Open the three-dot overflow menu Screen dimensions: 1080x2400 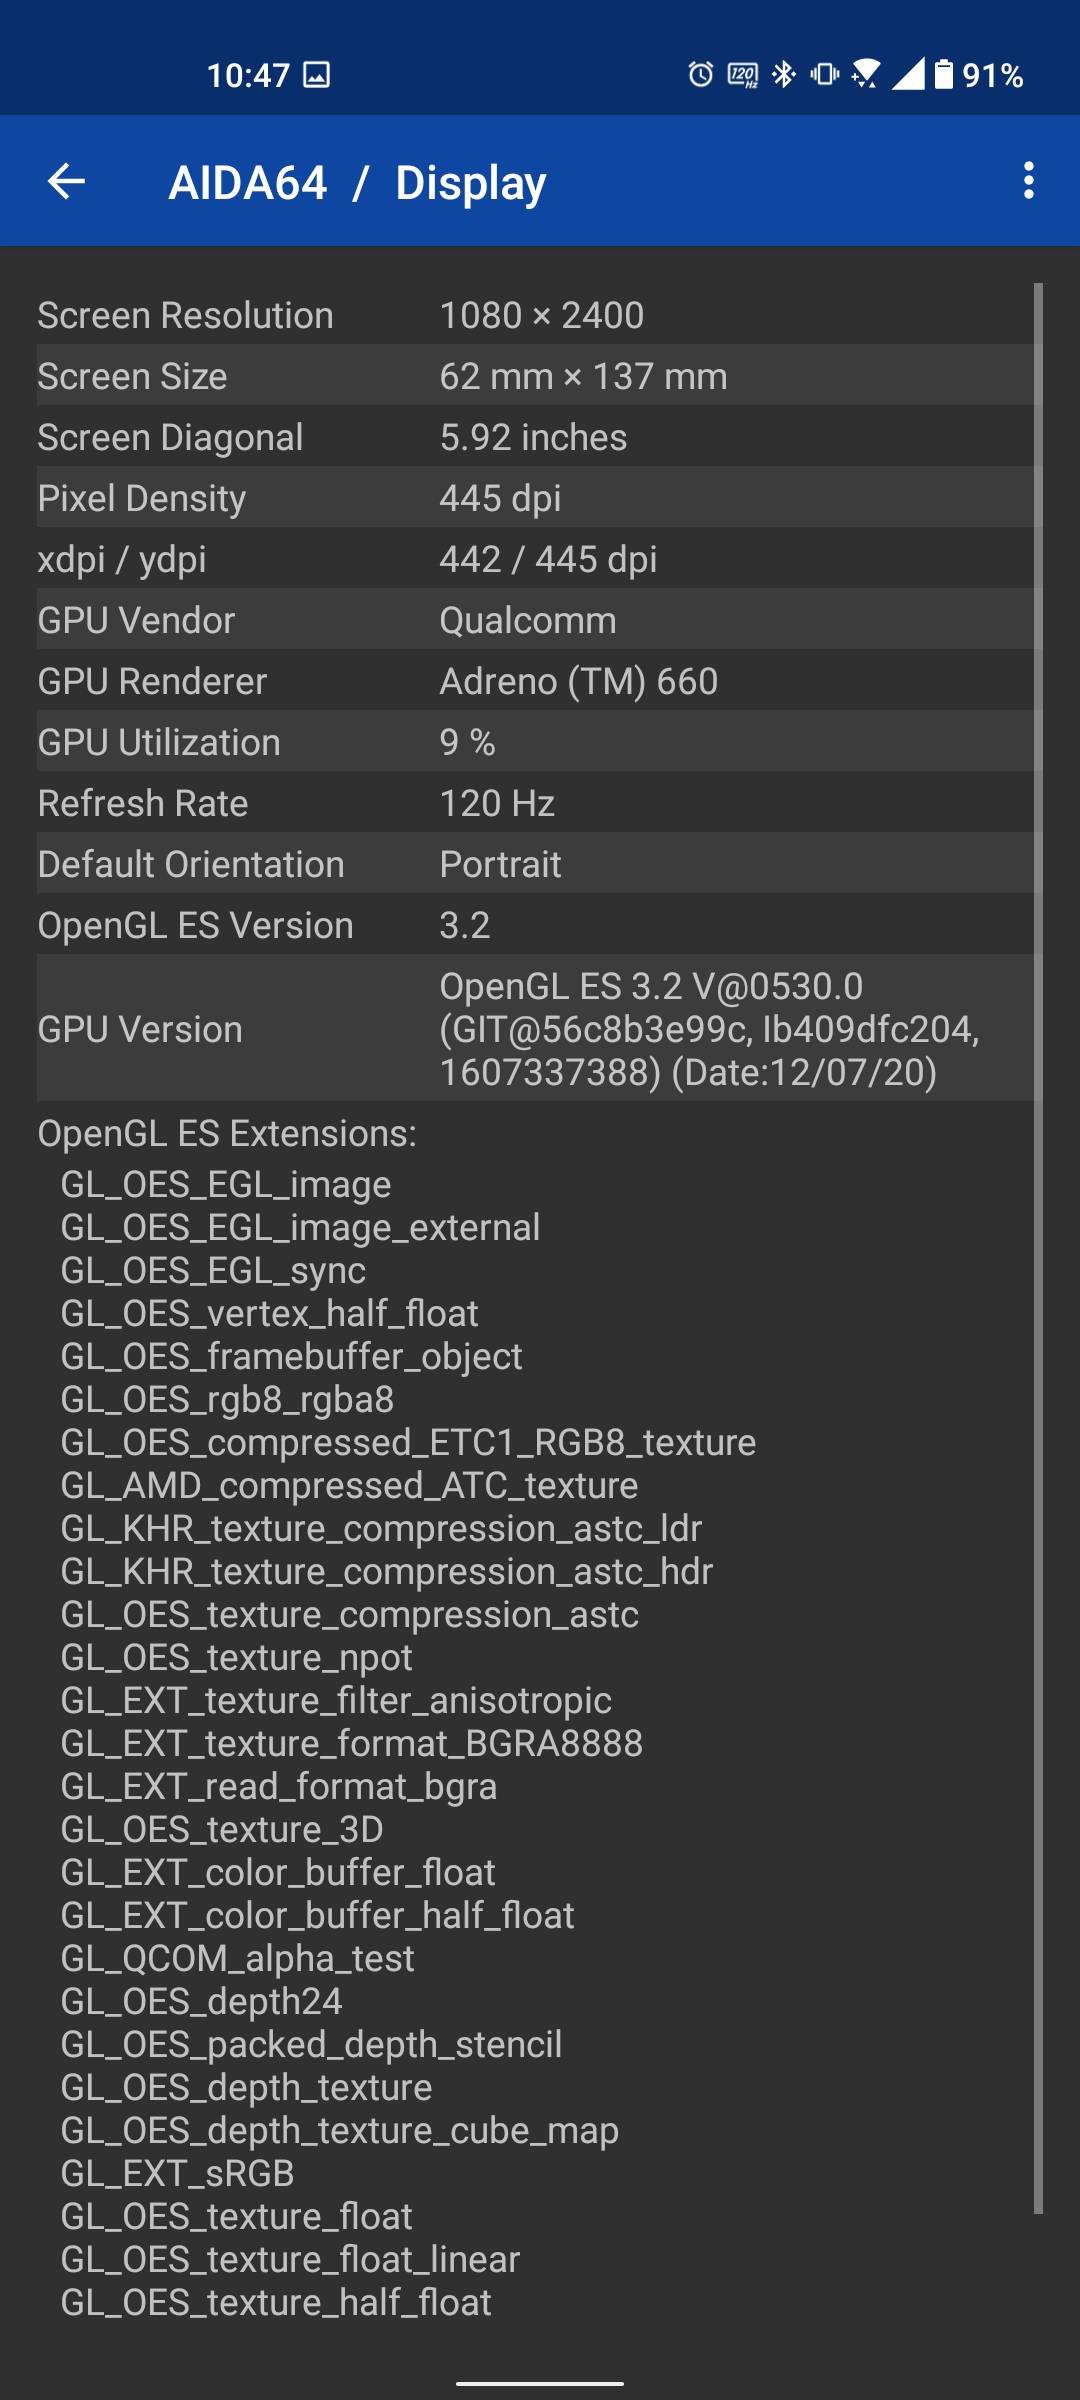point(1028,181)
